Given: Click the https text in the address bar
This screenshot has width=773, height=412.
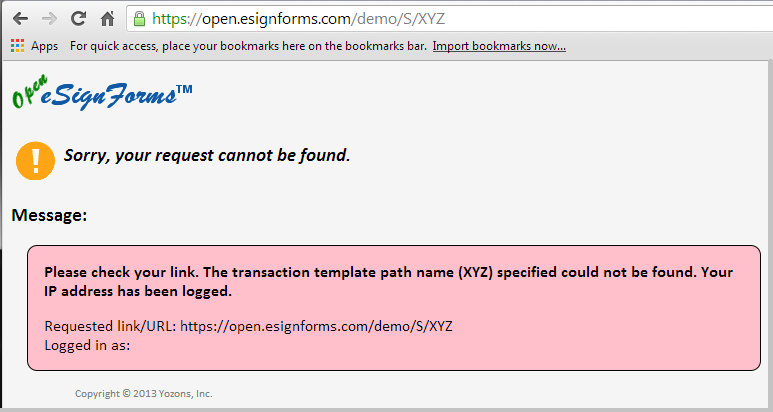Looking at the screenshot, I should point(171,18).
